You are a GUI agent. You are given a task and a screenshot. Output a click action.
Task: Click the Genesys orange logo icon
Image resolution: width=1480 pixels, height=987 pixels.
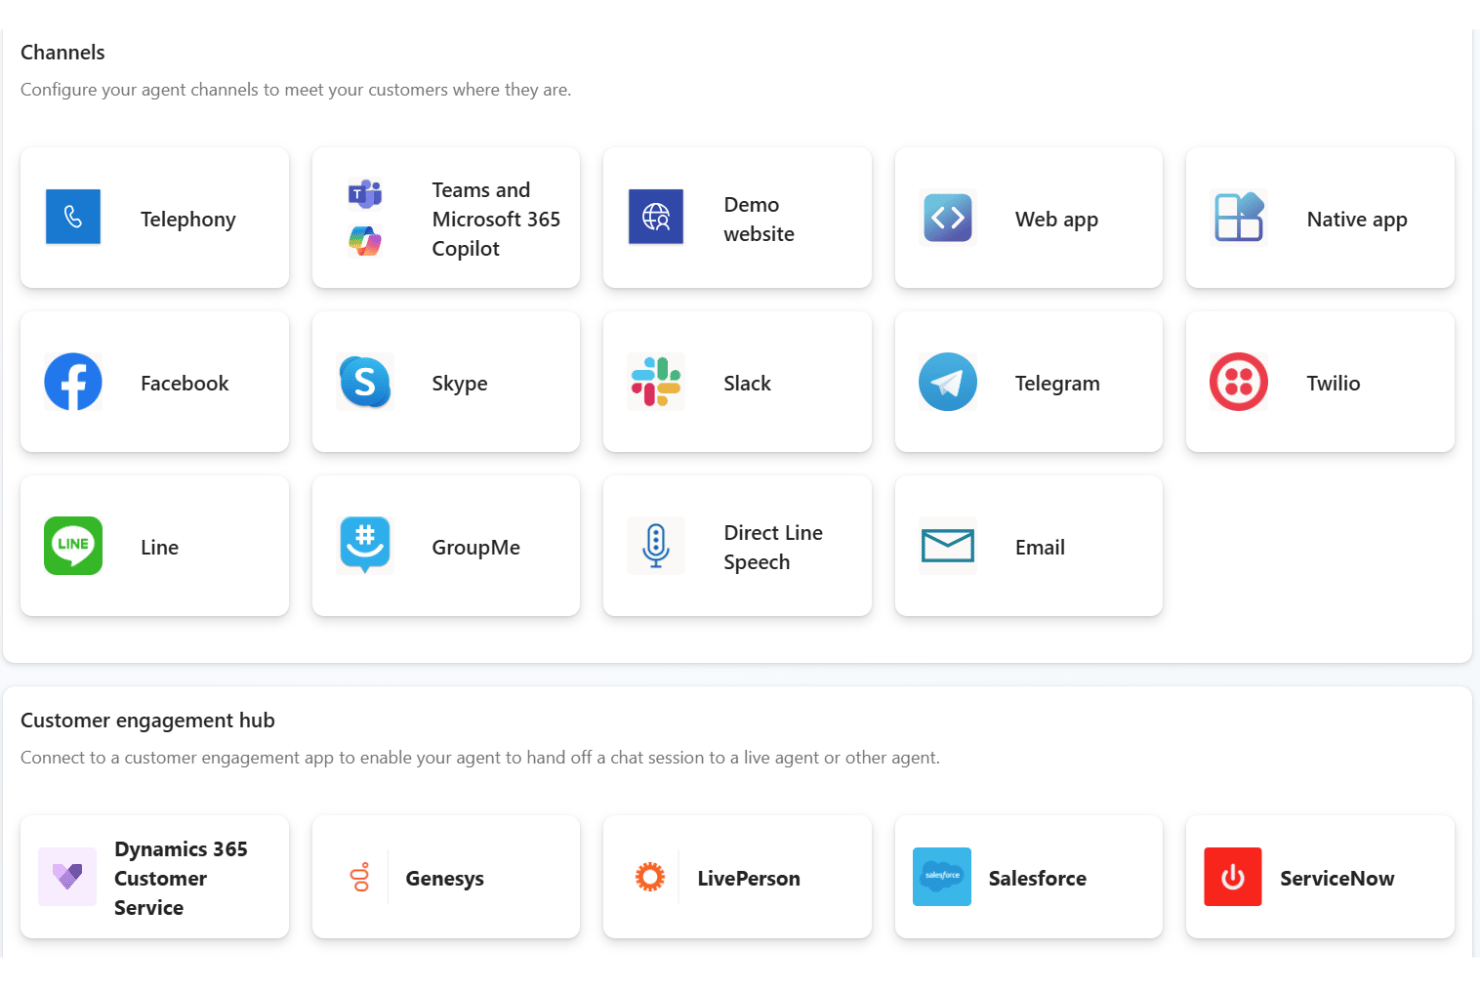tap(360, 876)
